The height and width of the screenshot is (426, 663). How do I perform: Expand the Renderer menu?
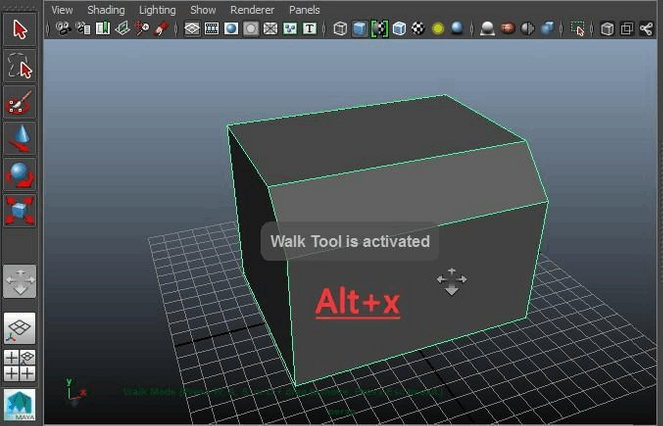(x=252, y=10)
